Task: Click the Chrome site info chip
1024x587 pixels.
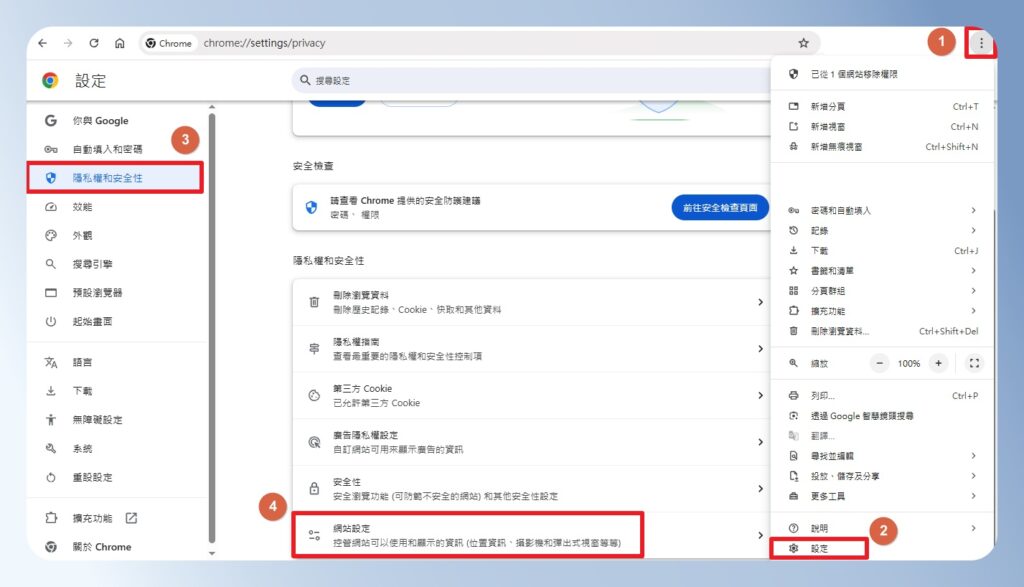Action: 168,43
